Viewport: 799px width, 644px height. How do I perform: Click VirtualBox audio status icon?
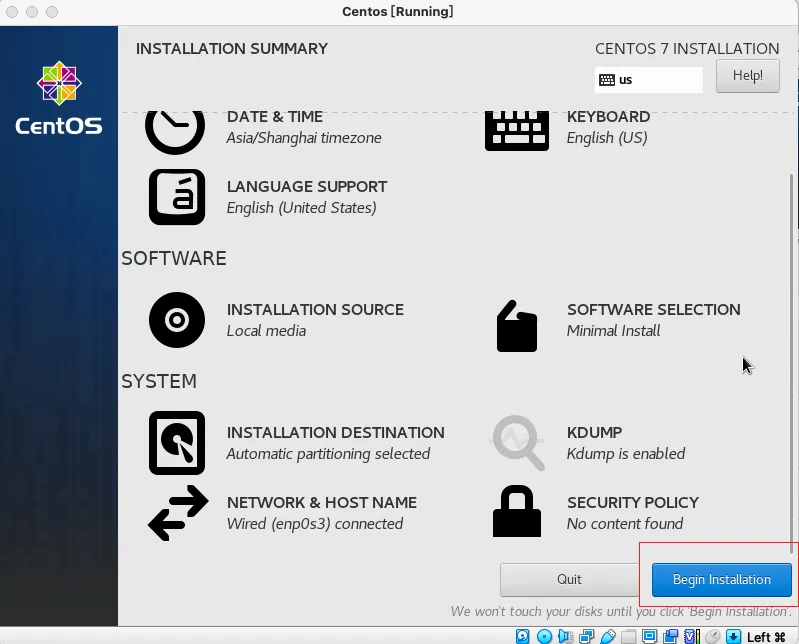[565, 636]
